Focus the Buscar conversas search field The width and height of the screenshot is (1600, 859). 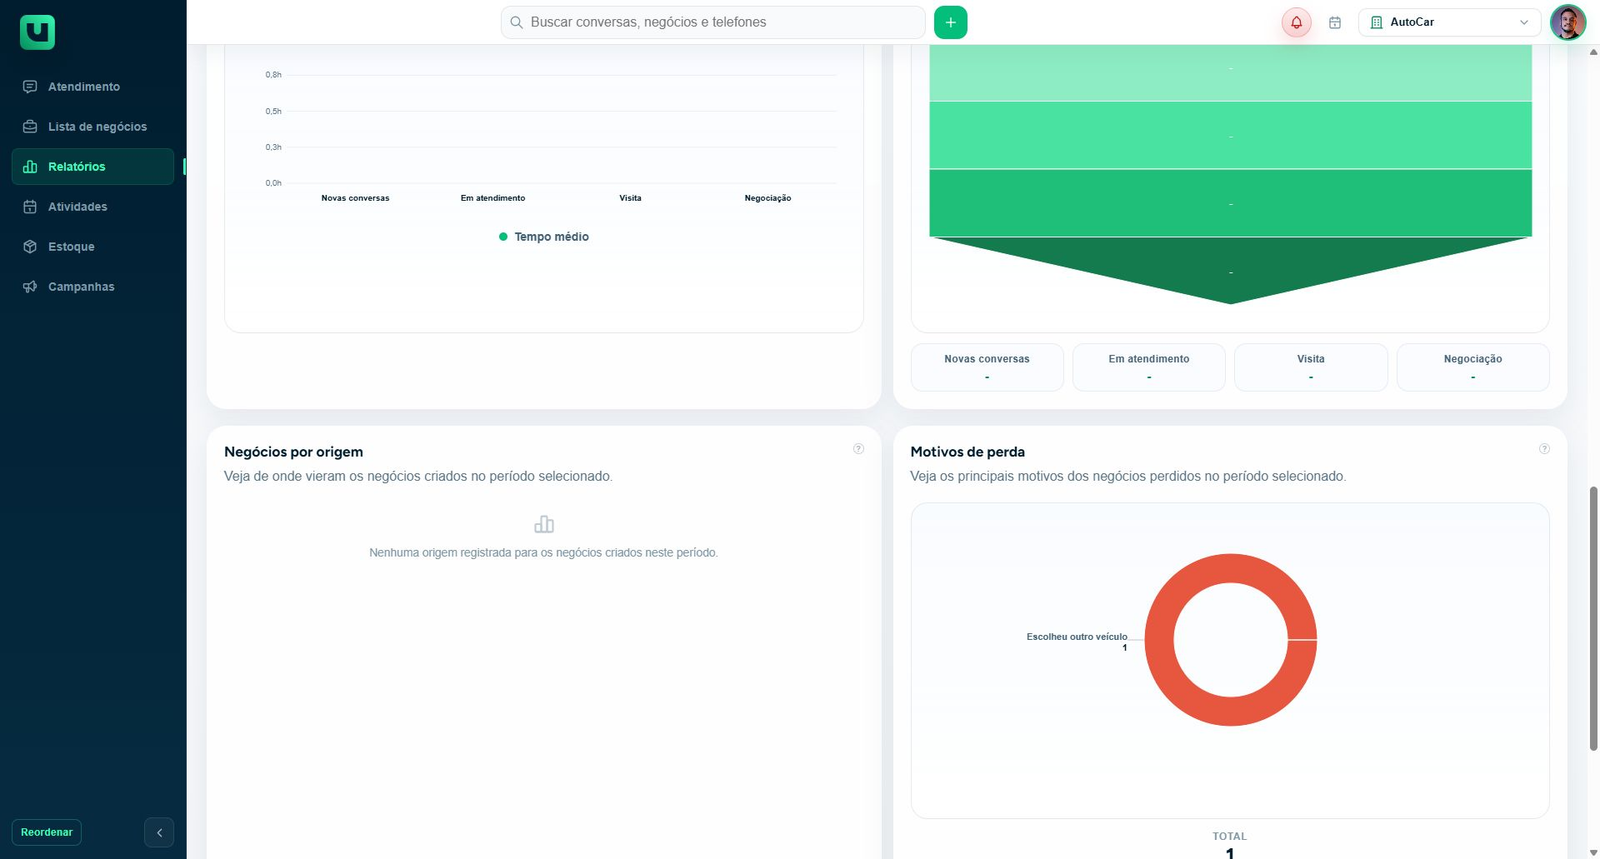[x=713, y=22]
